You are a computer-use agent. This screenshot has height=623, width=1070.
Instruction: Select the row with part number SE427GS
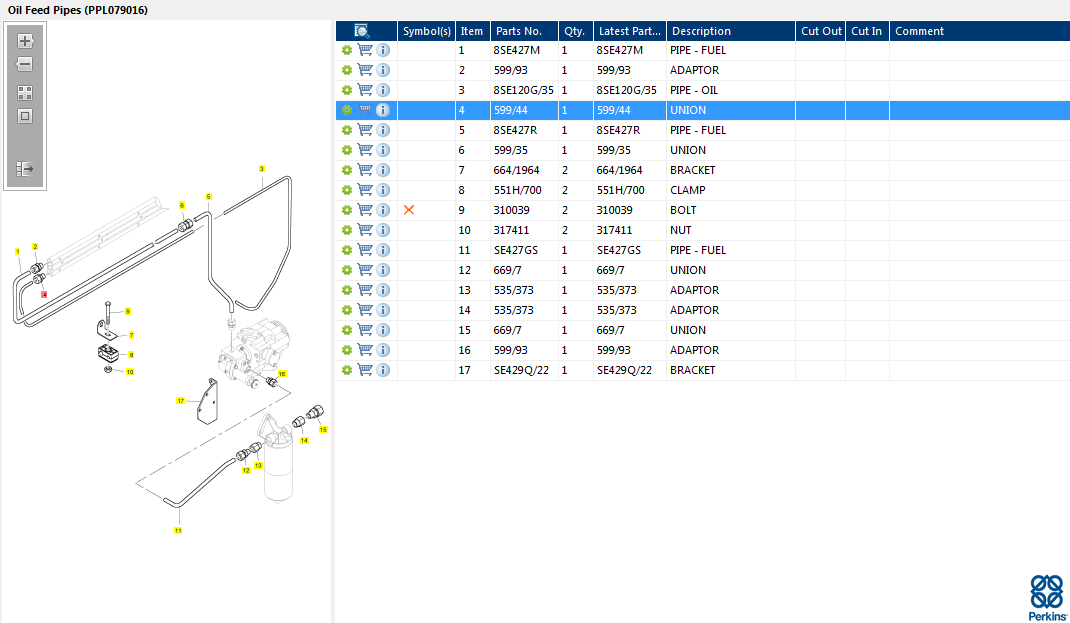[703, 250]
